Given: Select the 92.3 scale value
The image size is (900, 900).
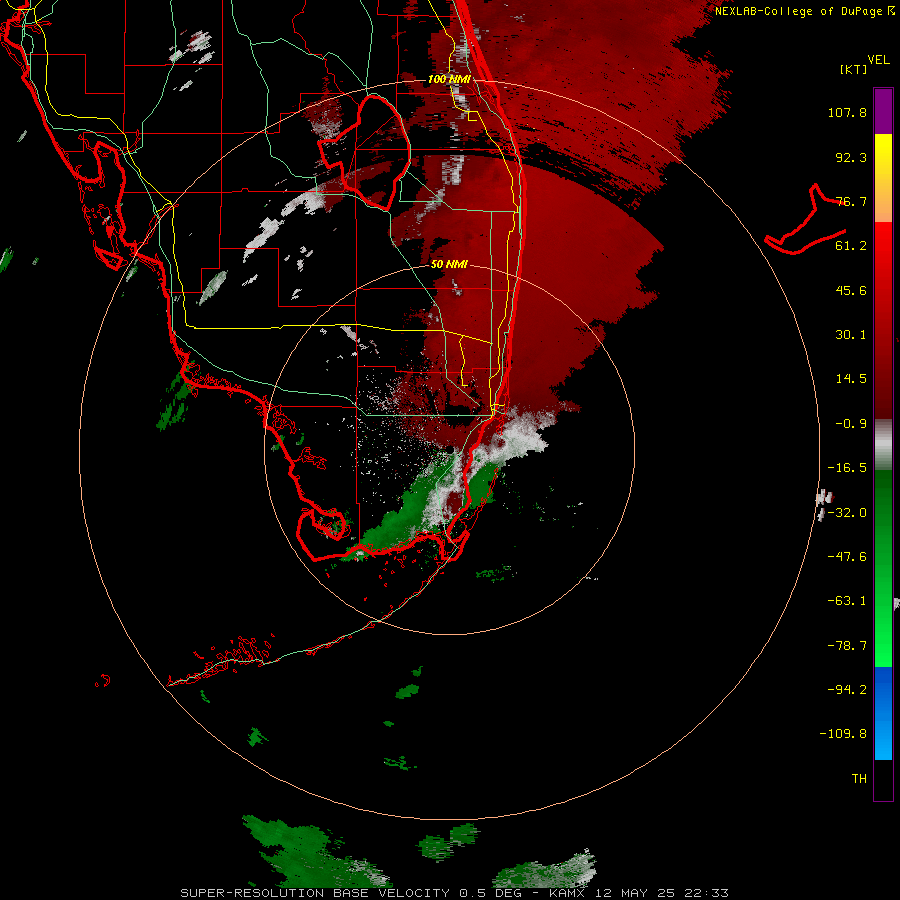Looking at the screenshot, I should [x=851, y=157].
